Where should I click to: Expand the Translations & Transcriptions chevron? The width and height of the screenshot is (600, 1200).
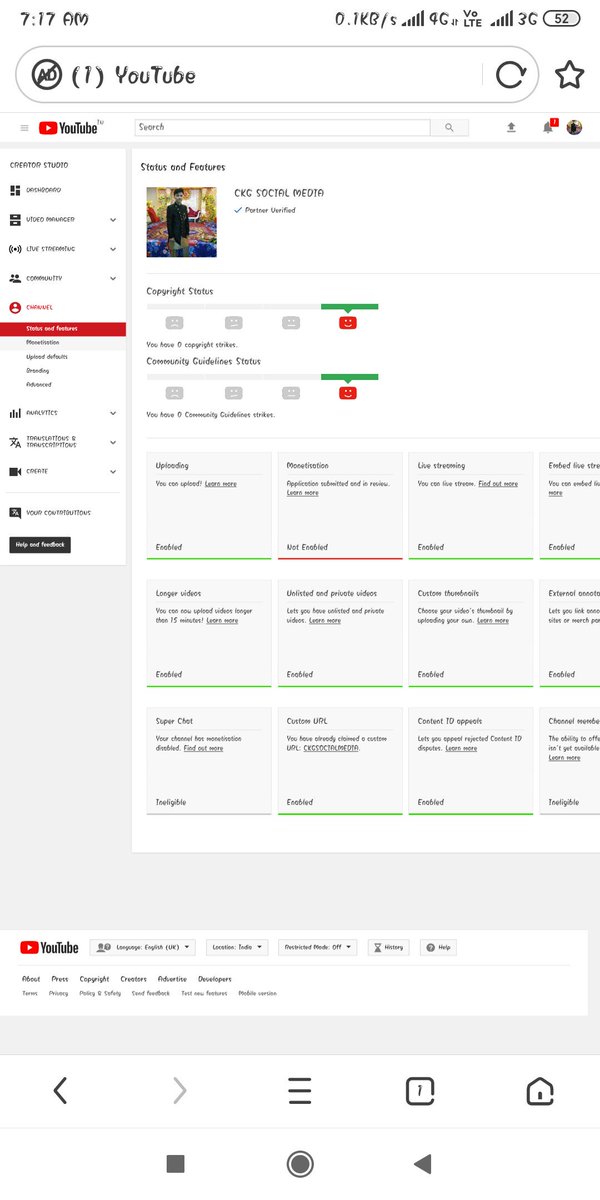[113, 442]
